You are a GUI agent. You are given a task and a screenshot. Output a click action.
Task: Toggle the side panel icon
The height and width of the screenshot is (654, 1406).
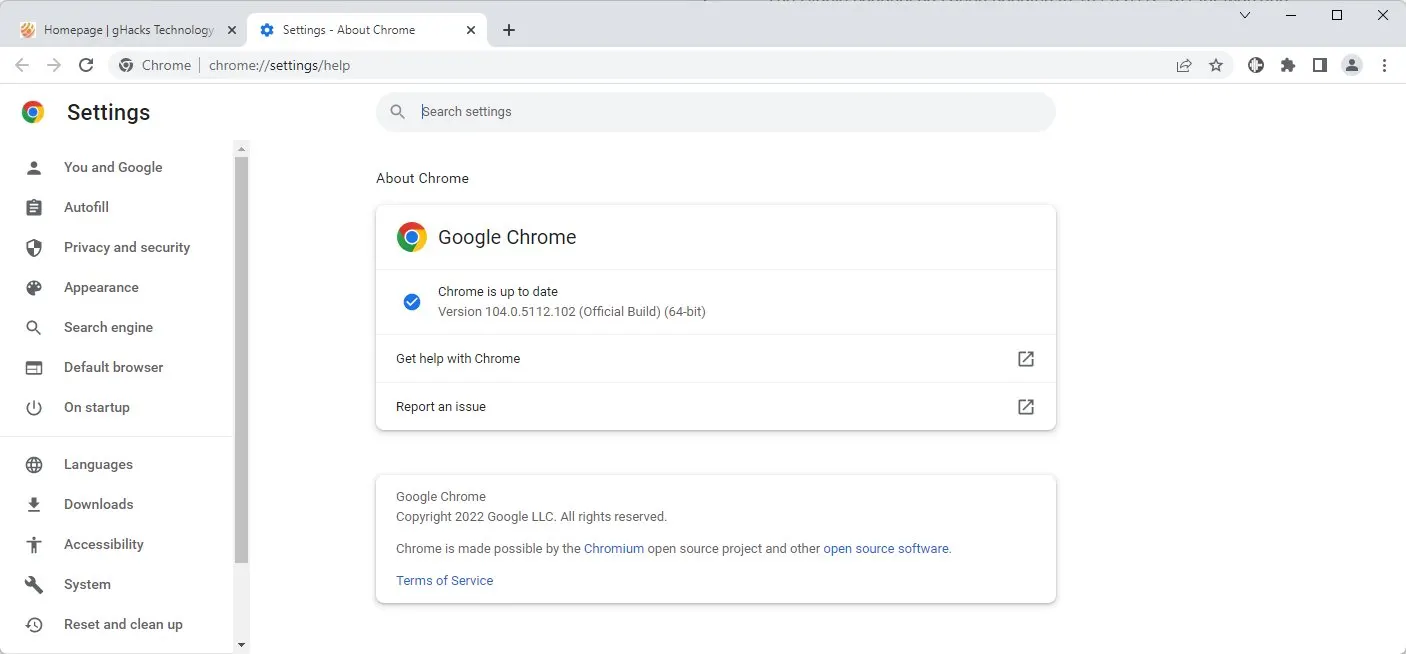click(1320, 65)
